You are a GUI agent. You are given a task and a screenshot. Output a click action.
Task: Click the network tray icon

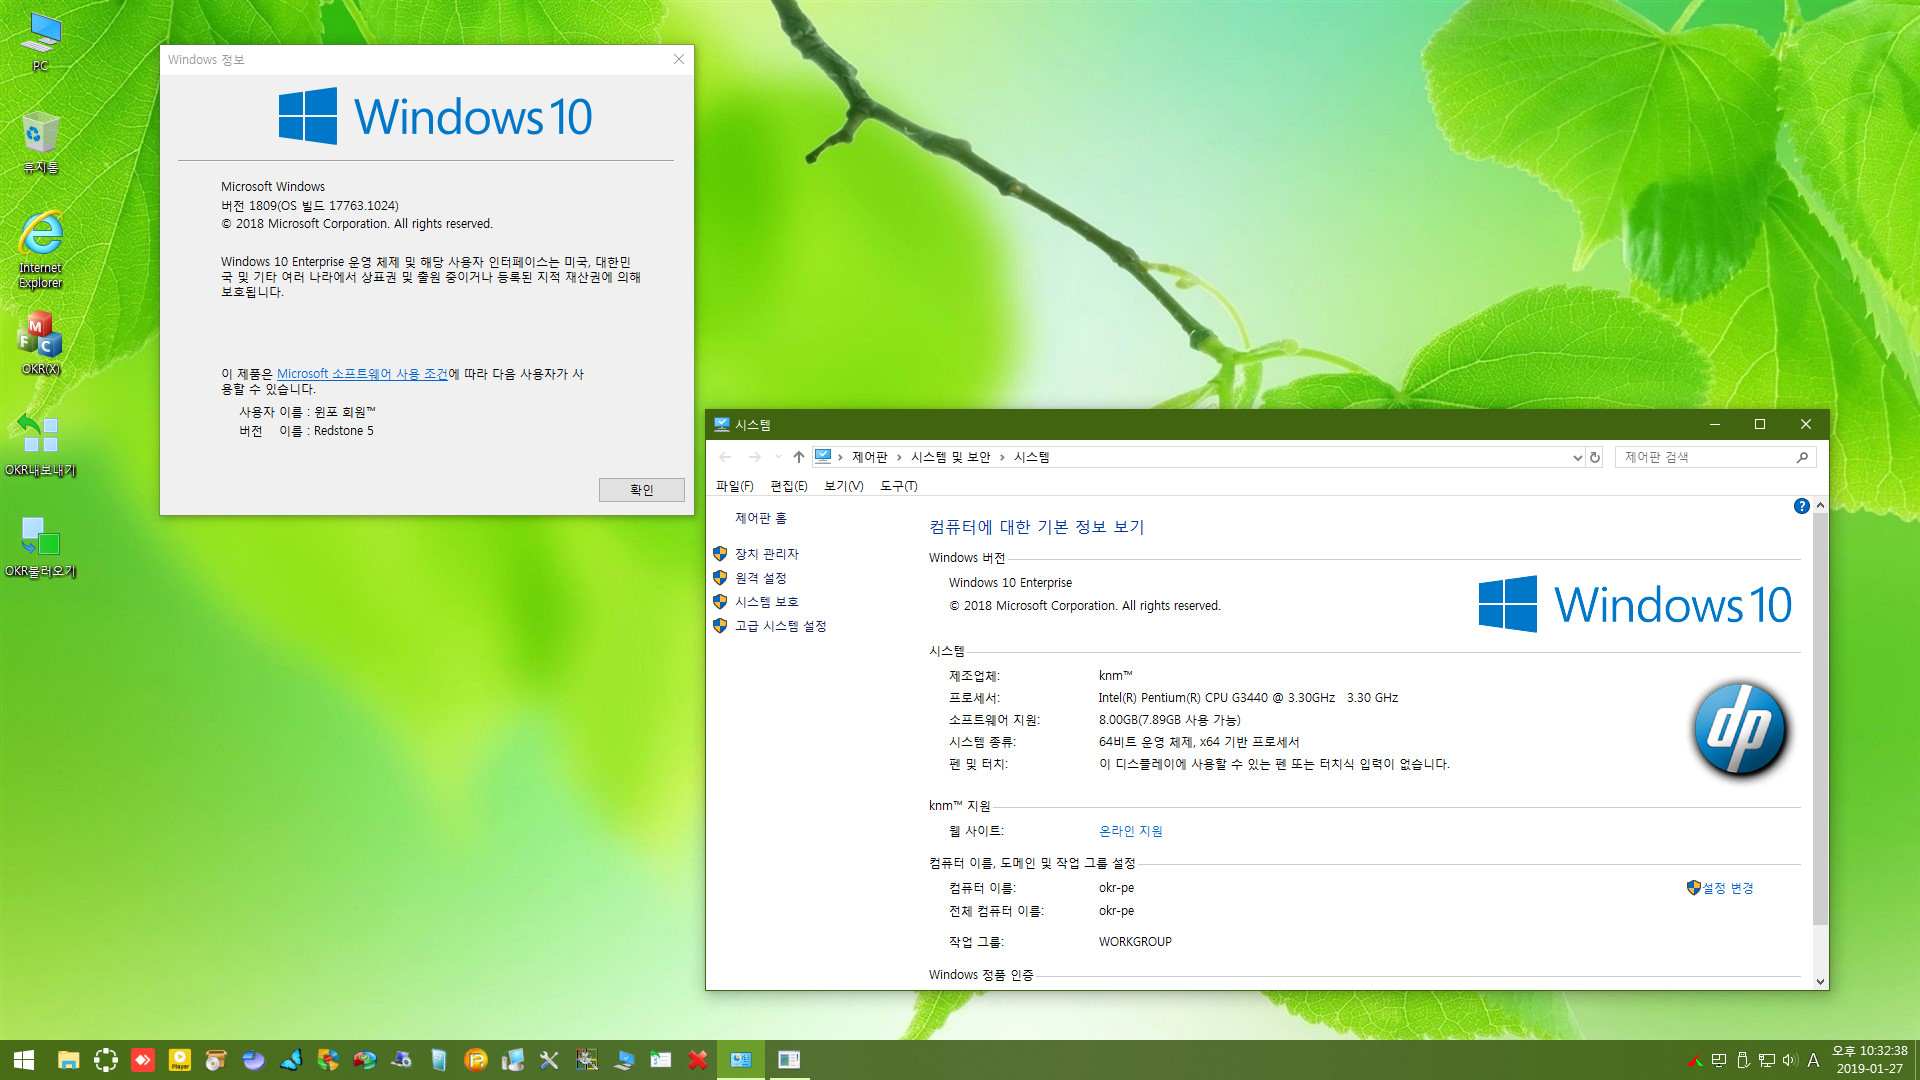point(1766,1060)
